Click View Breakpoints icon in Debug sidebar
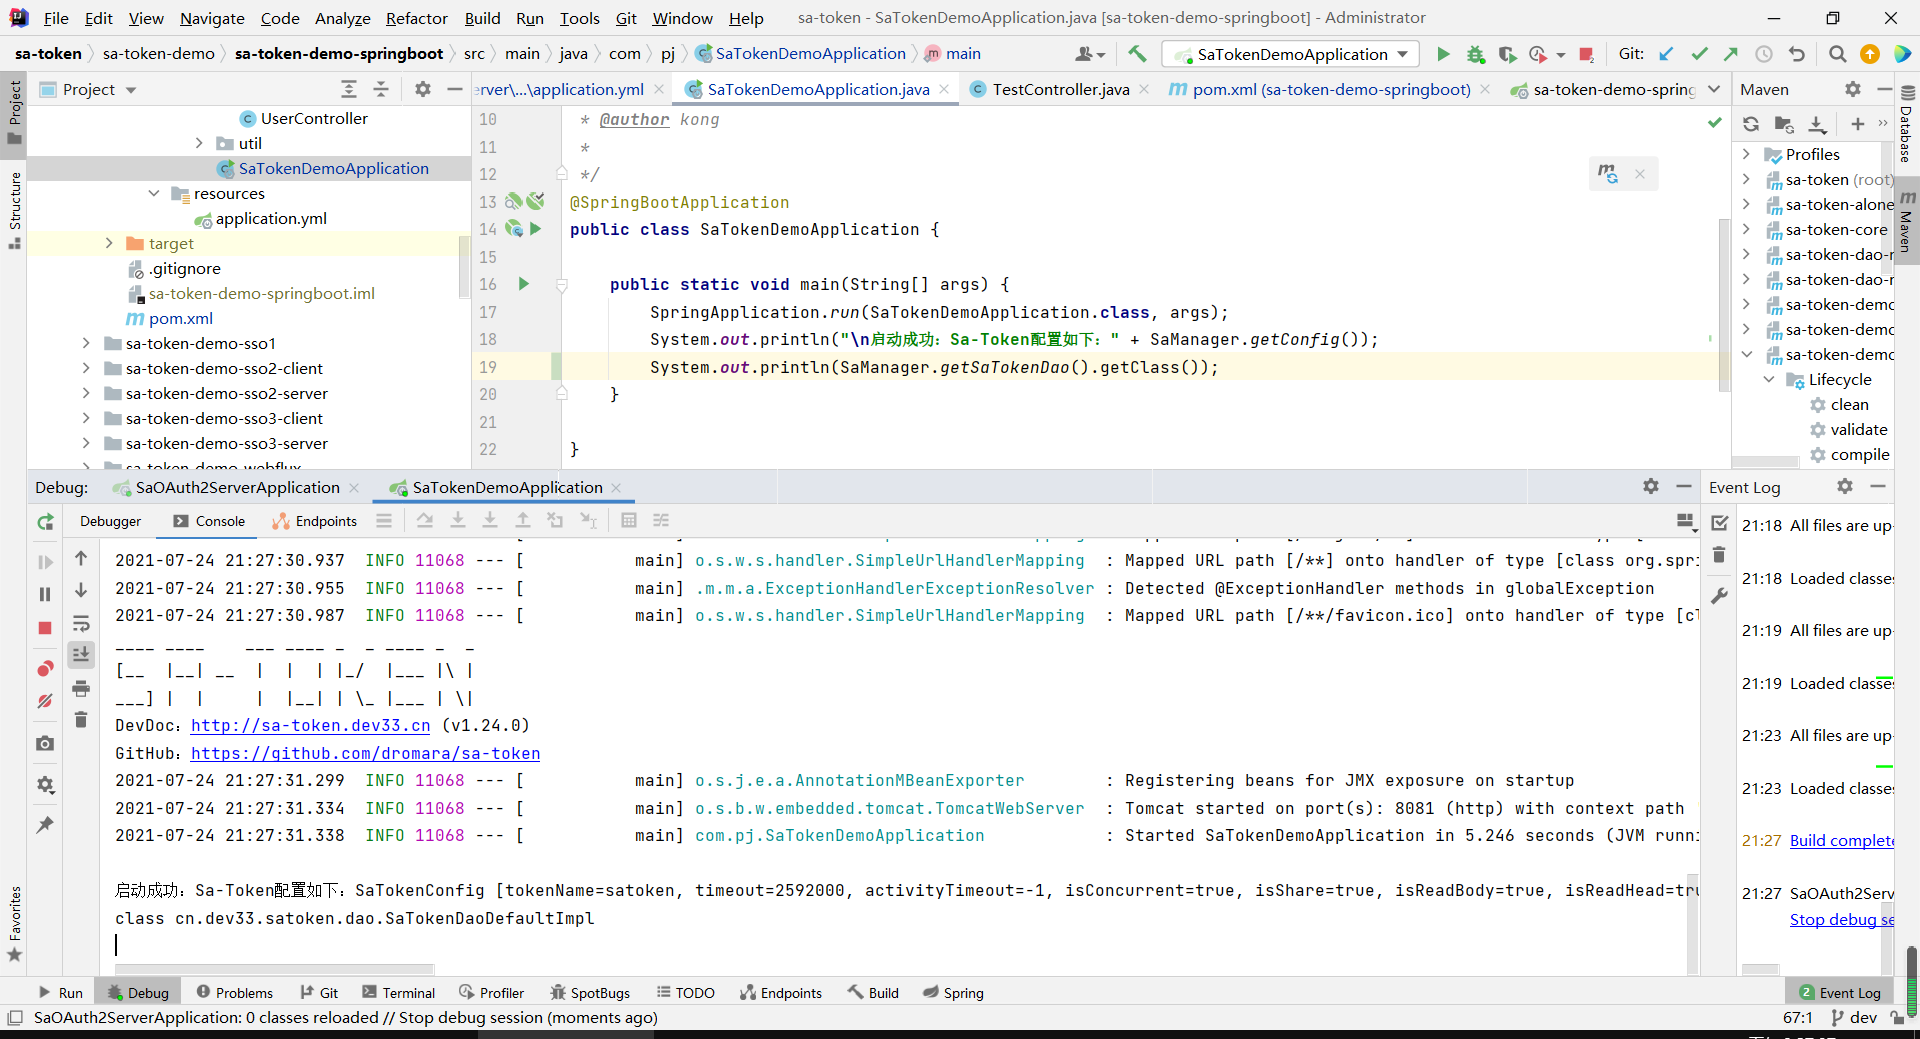Viewport: 1920px width, 1039px height. click(x=45, y=668)
